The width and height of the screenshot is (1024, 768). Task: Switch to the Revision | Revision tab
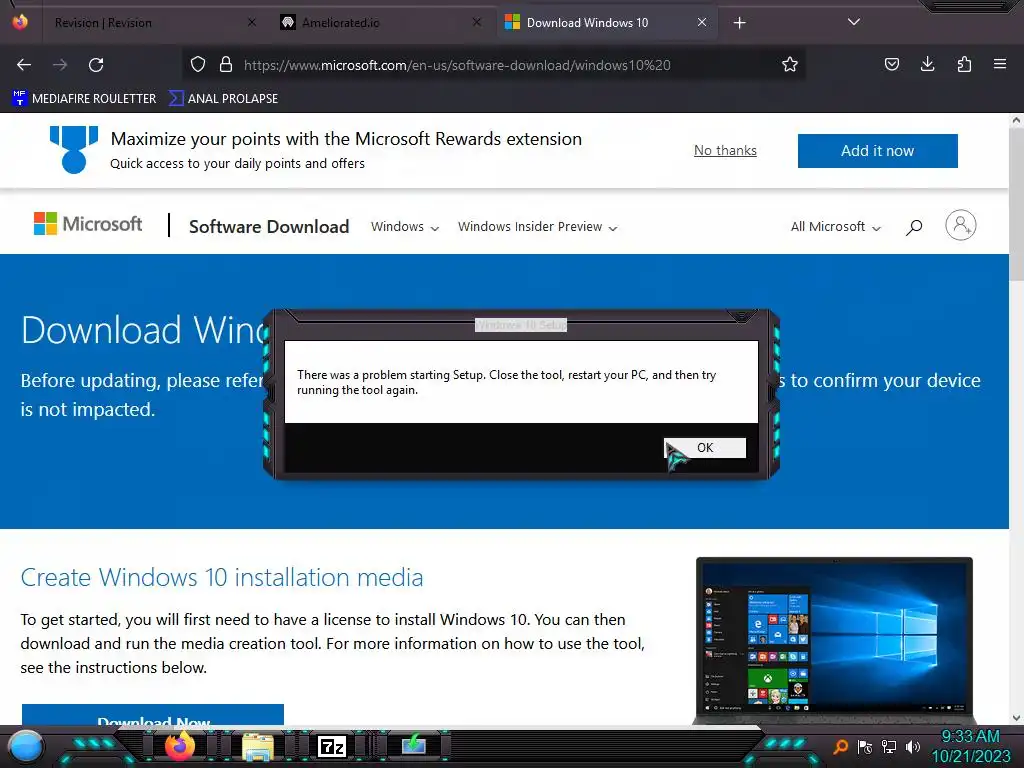click(x=154, y=23)
